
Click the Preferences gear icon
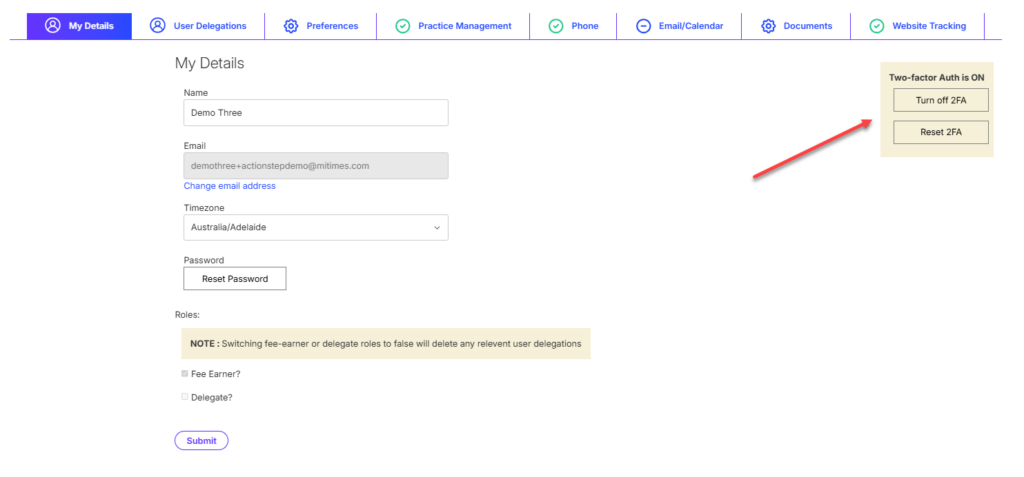[291, 26]
